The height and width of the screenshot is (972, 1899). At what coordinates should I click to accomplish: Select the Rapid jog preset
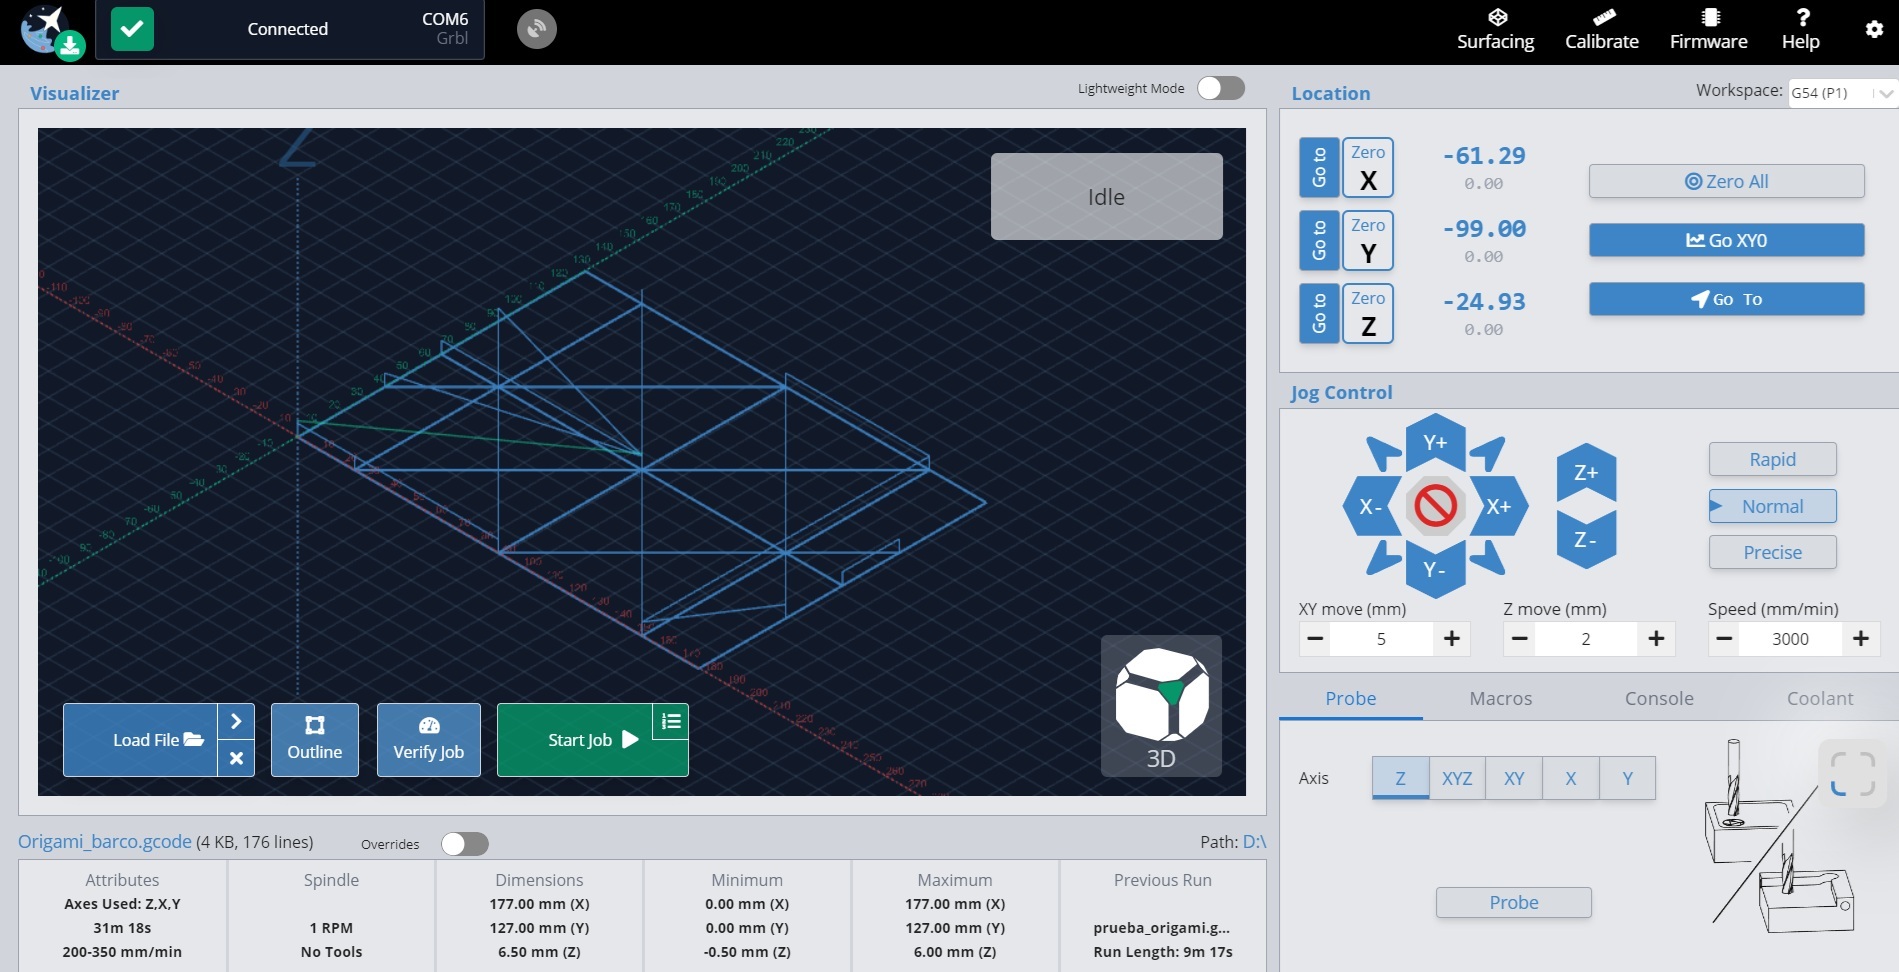pos(1772,460)
